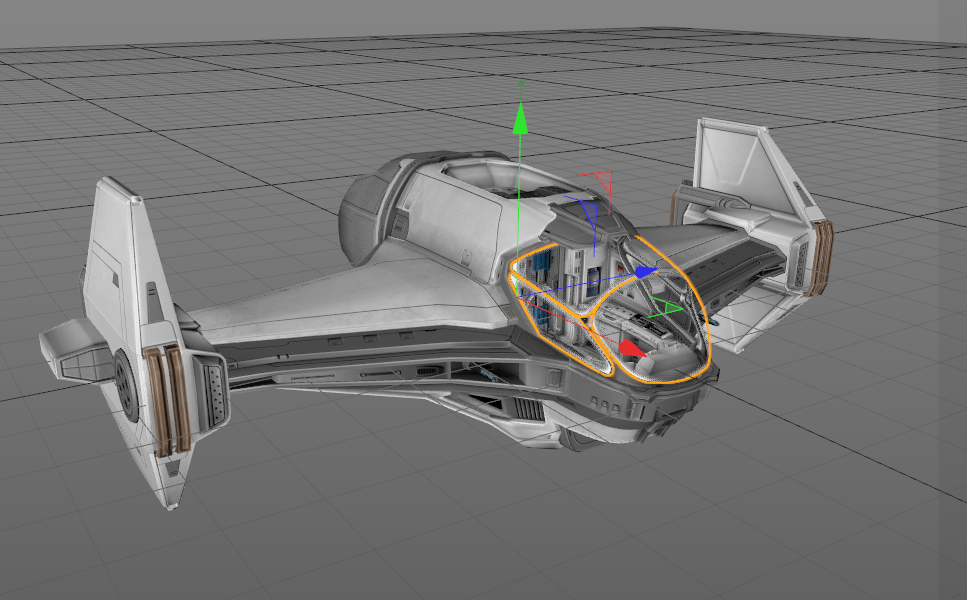Click the red X-axis arrow handle
Image resolution: width=967 pixels, height=600 pixels.
(x=629, y=347)
